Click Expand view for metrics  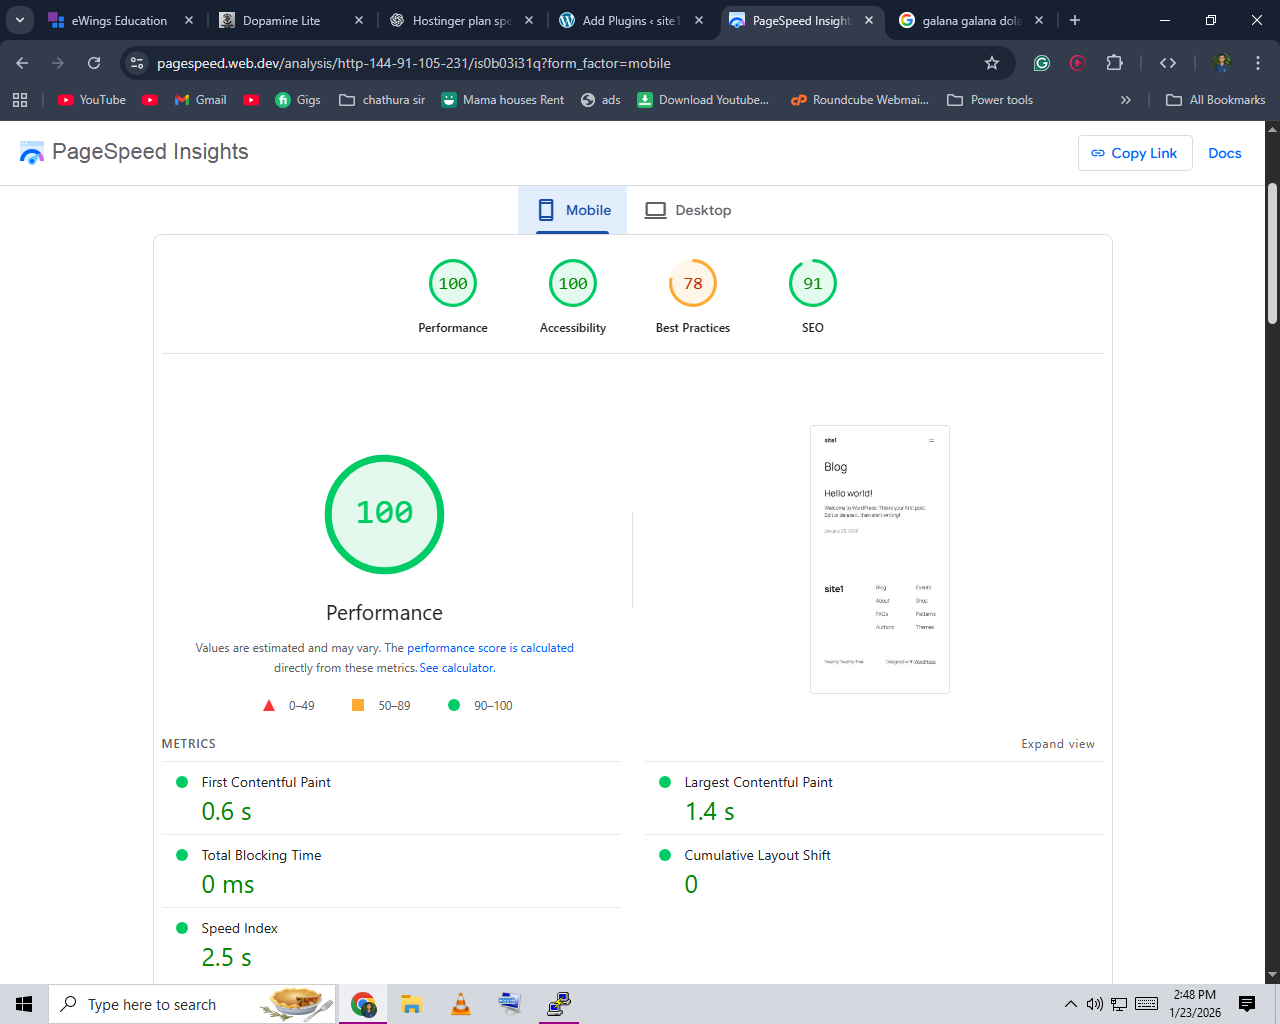pyautogui.click(x=1058, y=744)
